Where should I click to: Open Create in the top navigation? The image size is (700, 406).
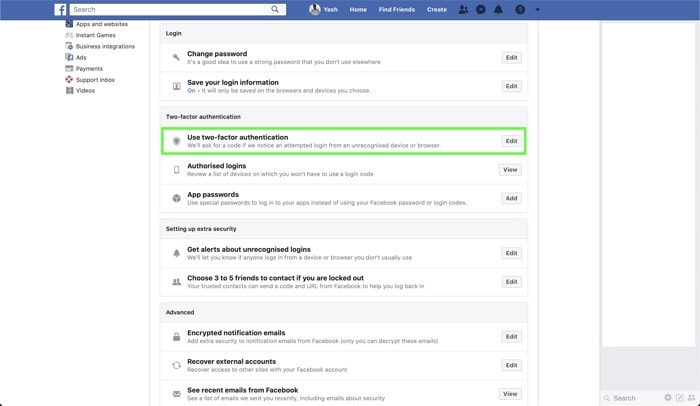click(437, 9)
